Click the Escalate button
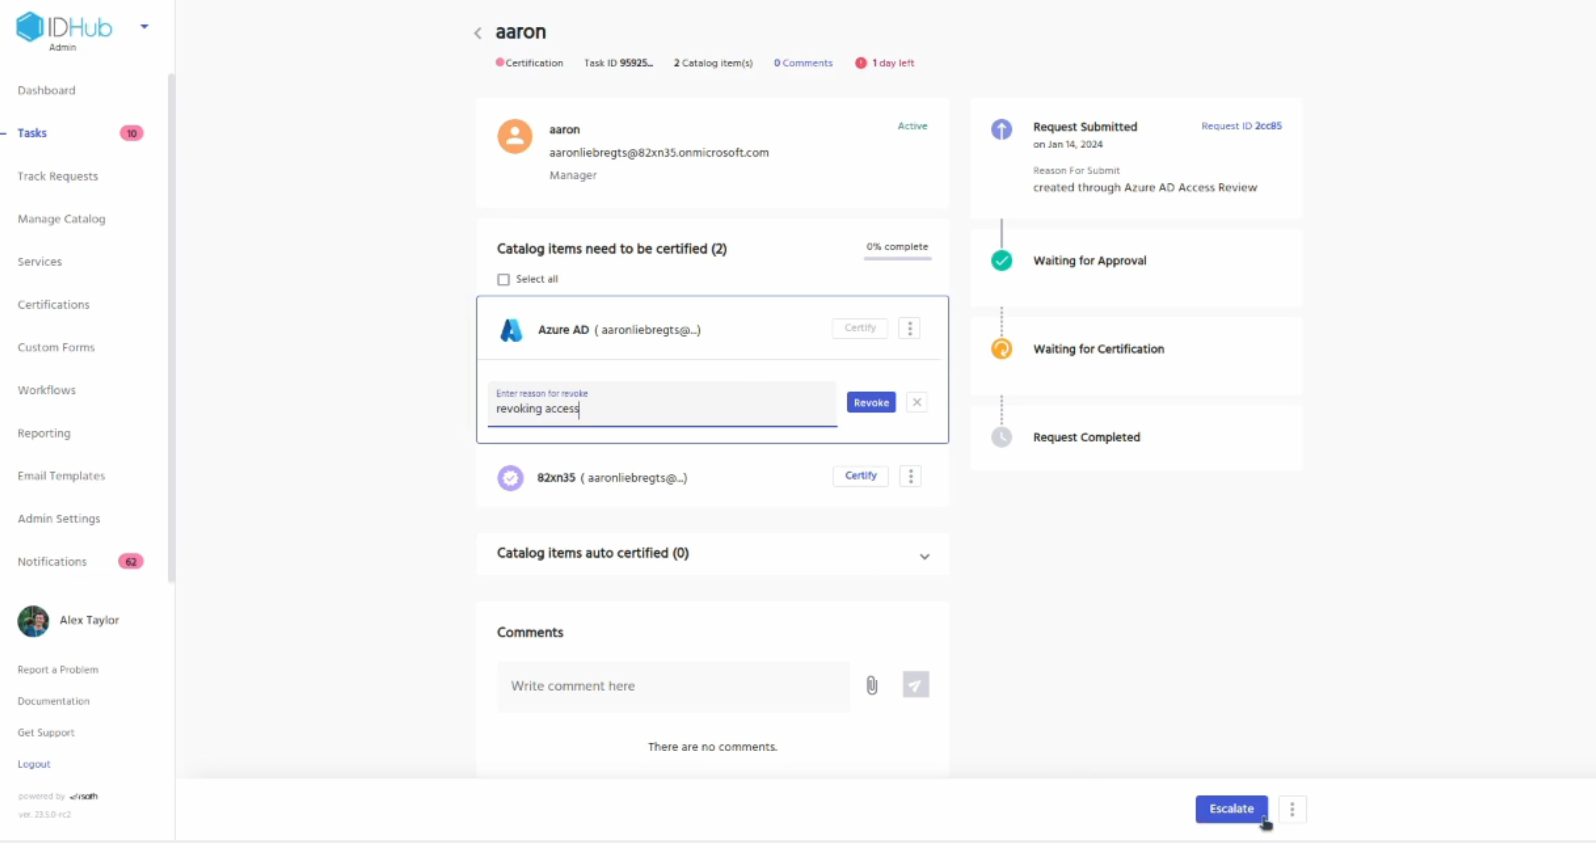The width and height of the screenshot is (1596, 843). (1231, 809)
